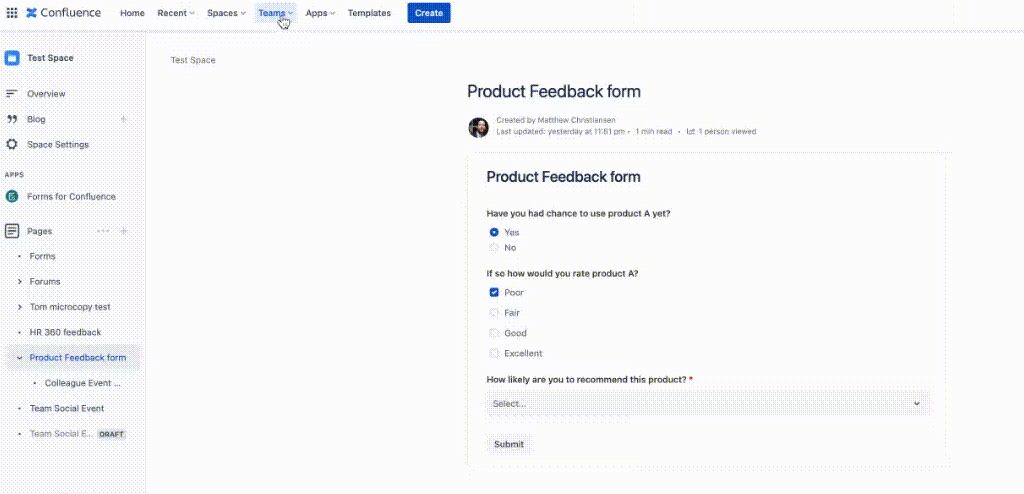
Task: Expand the Forums page tree item
Action: point(20,282)
